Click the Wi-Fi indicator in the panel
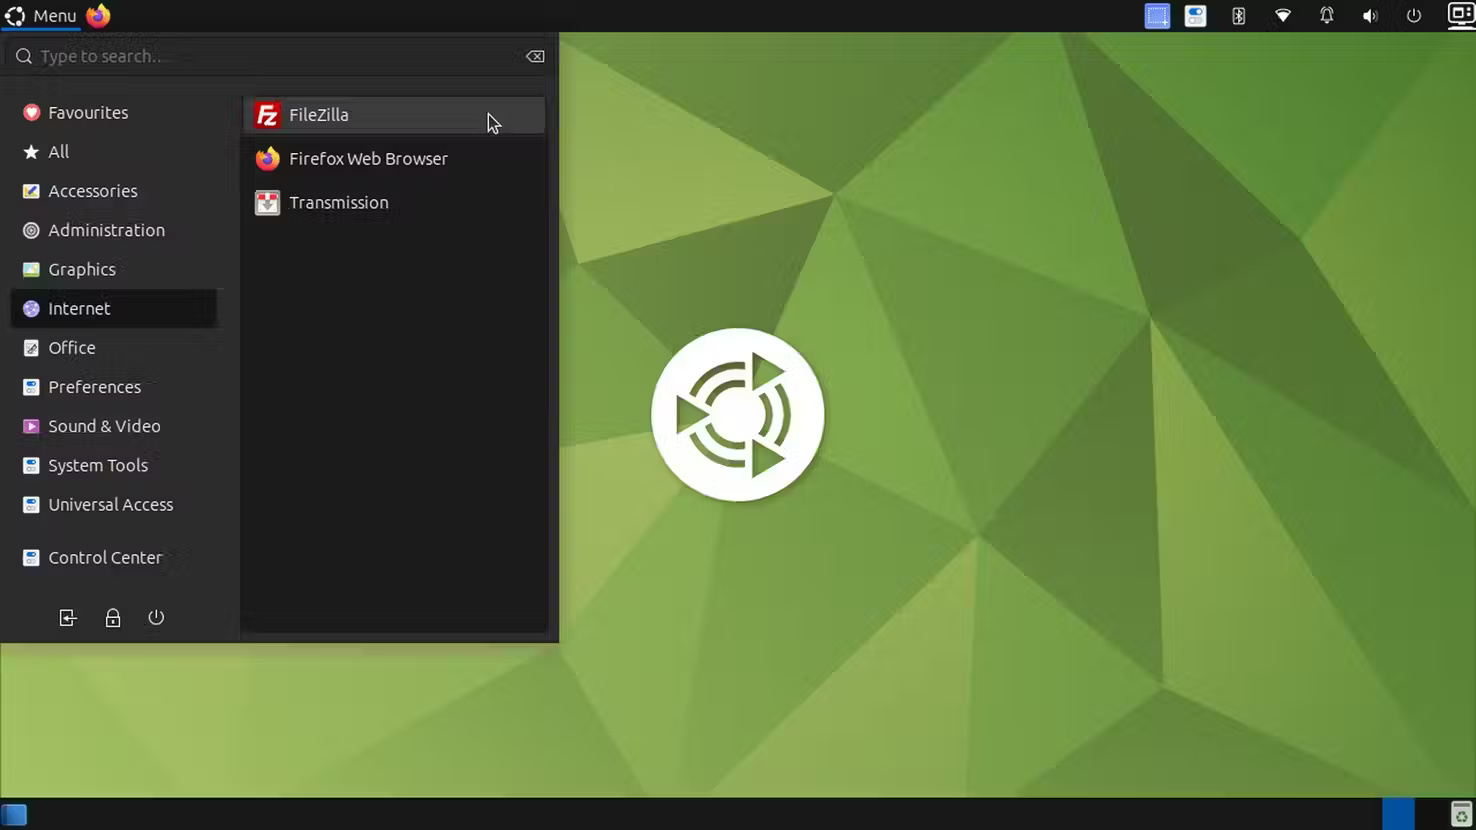The width and height of the screenshot is (1476, 830). click(1282, 16)
